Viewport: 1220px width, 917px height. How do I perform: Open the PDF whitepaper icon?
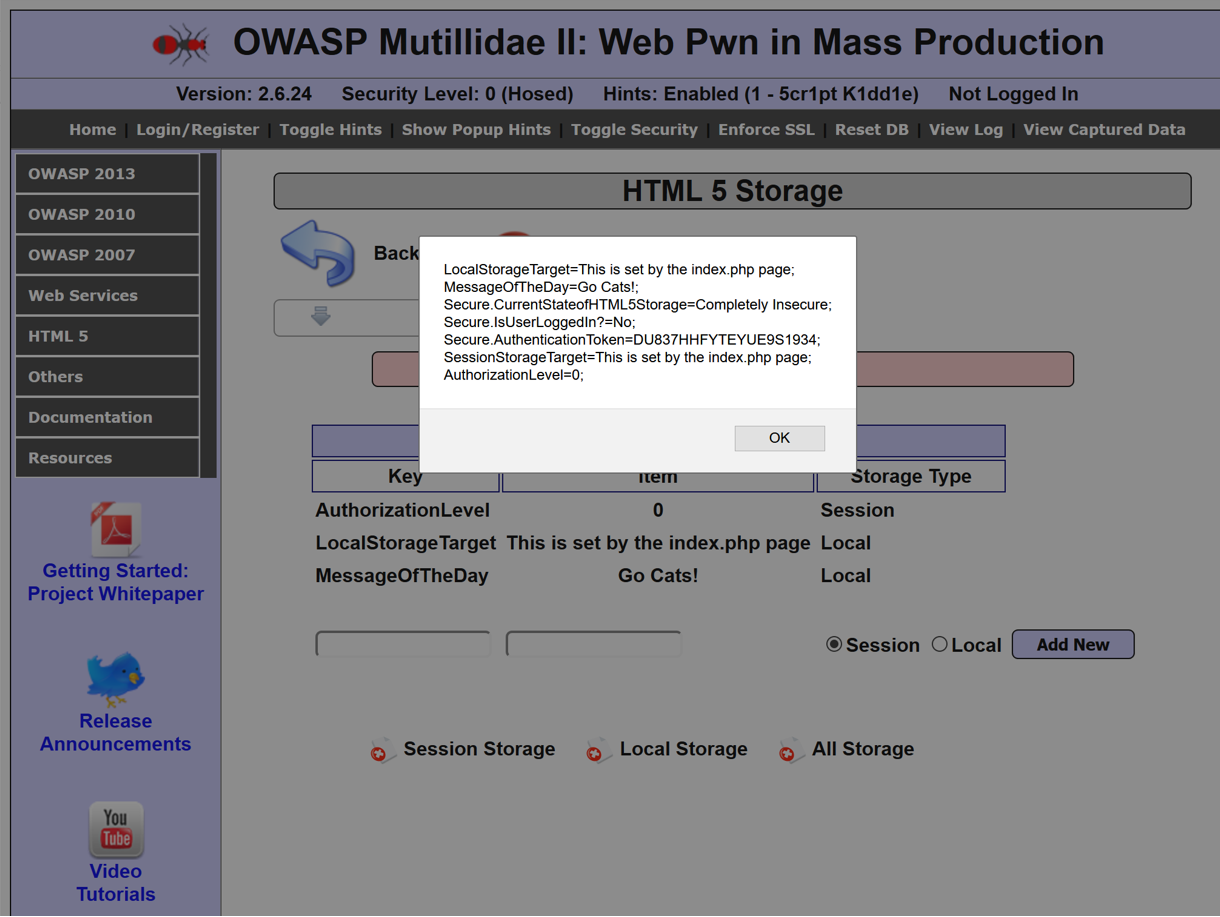(x=116, y=529)
